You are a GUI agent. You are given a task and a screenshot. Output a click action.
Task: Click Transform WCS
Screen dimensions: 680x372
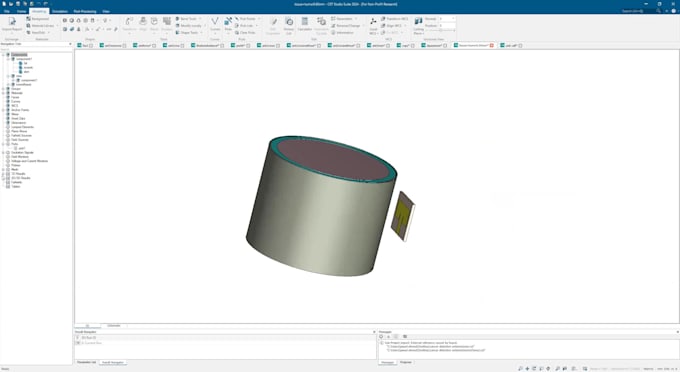coord(395,19)
